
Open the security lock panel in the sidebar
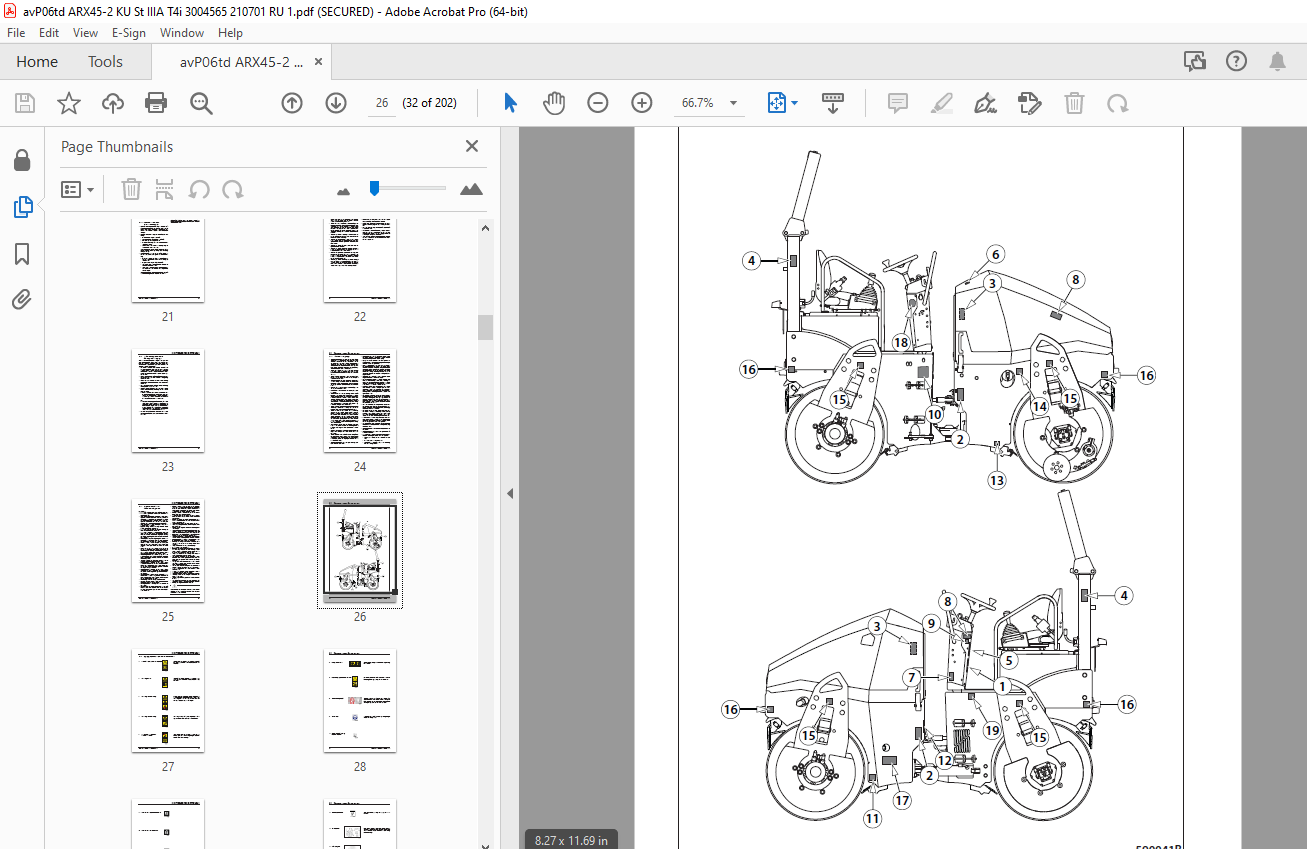pyautogui.click(x=22, y=161)
